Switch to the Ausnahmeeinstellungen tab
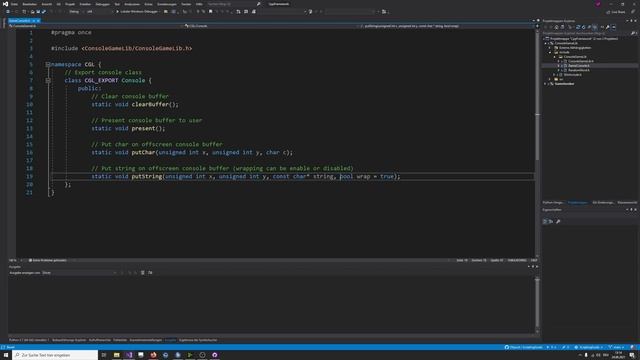The image size is (640, 360). pyautogui.click(x=146, y=340)
